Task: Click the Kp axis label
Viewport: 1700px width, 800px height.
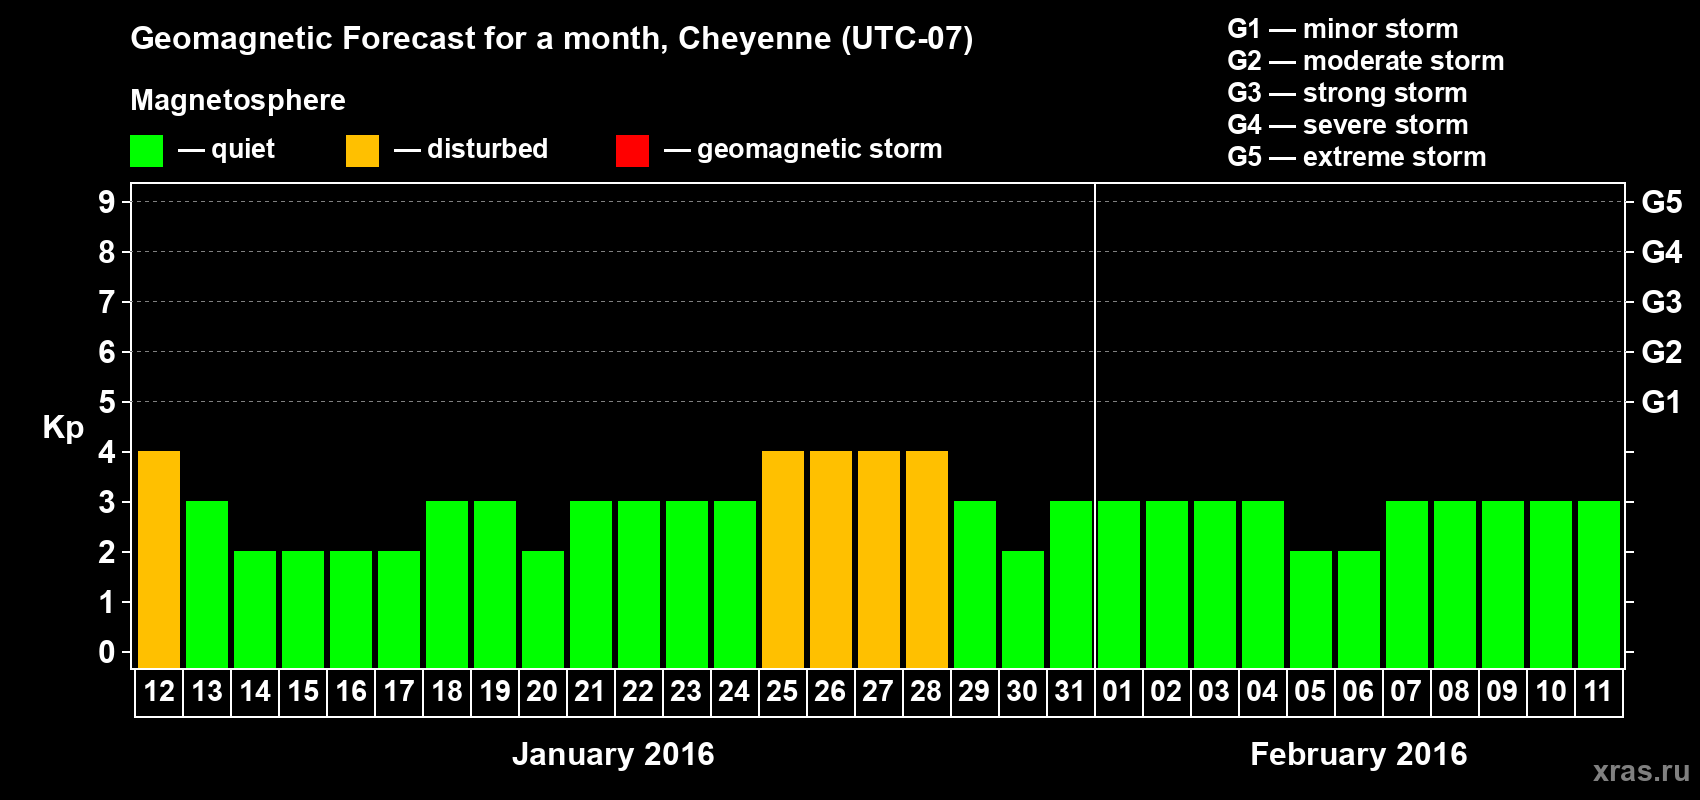Action: coord(63,428)
